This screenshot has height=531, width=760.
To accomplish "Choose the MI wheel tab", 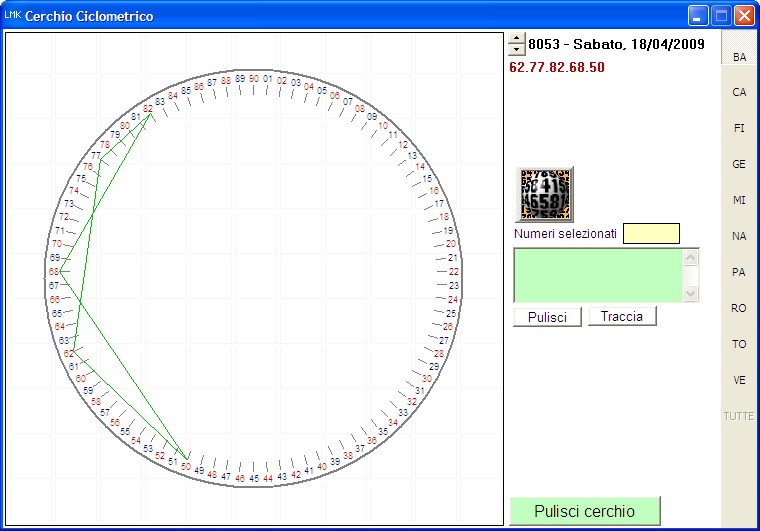I will [x=739, y=200].
